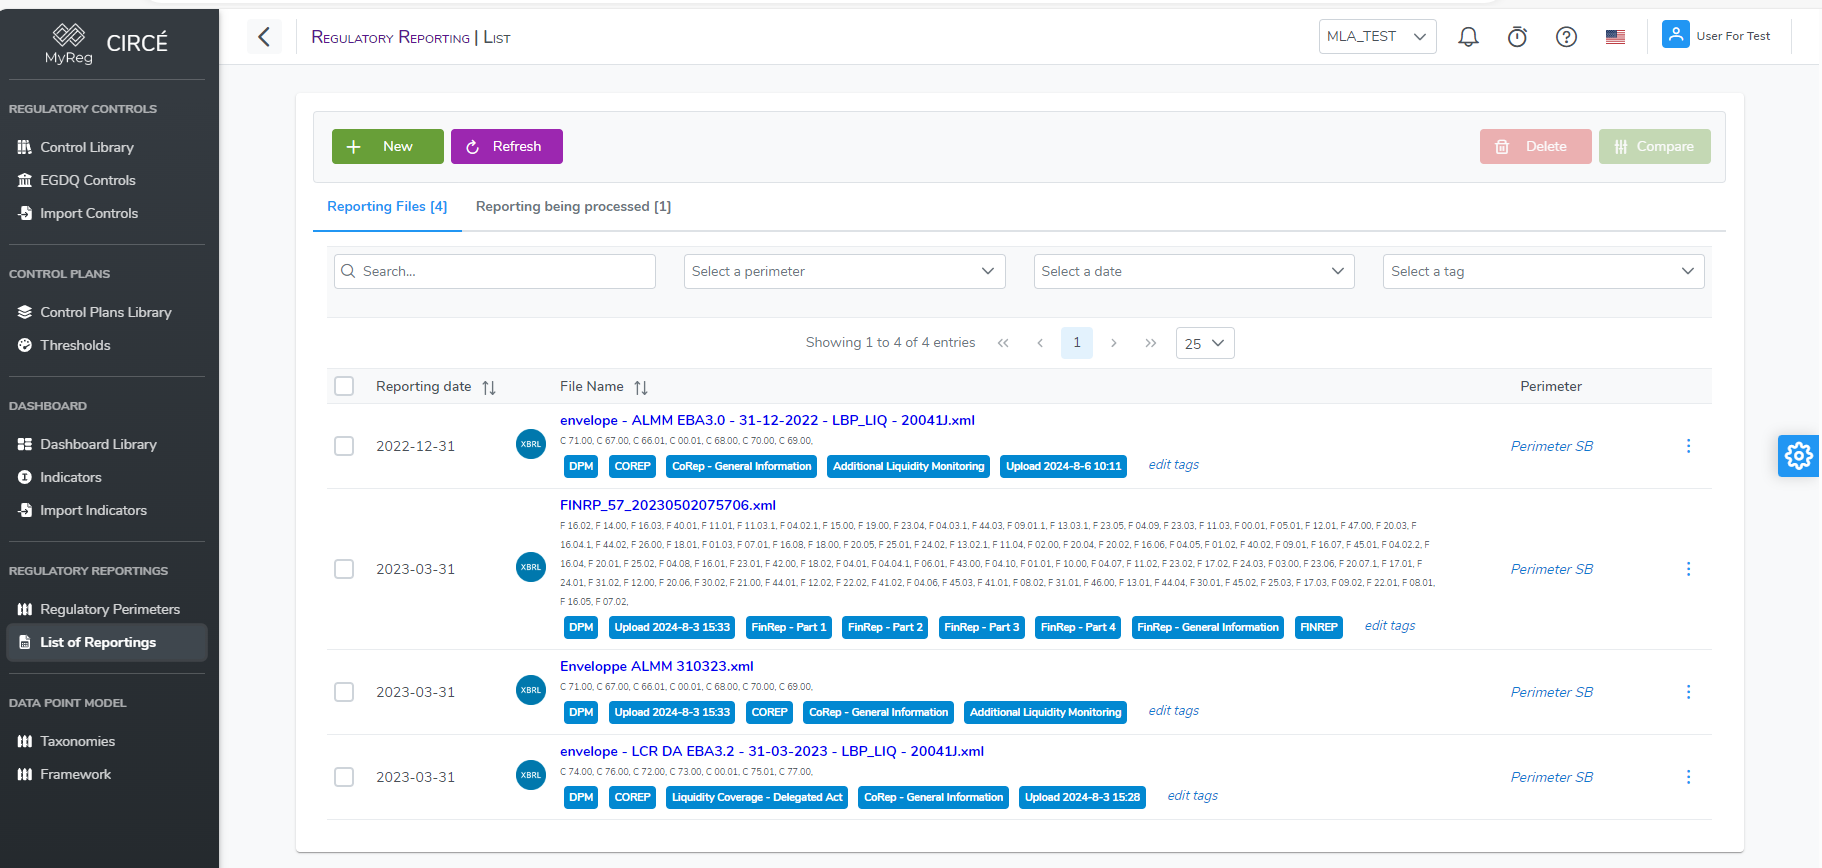Sort by Reporting date column arrows
This screenshot has width=1822, height=868.
[x=489, y=388]
